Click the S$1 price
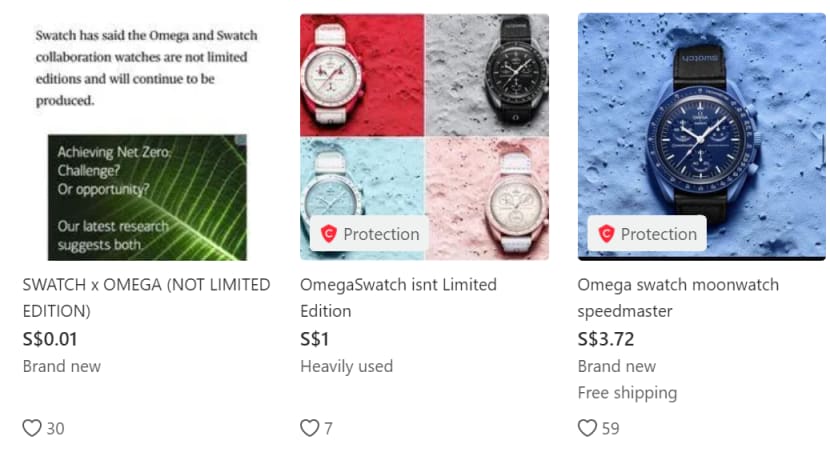The height and width of the screenshot is (468, 830). (x=315, y=339)
